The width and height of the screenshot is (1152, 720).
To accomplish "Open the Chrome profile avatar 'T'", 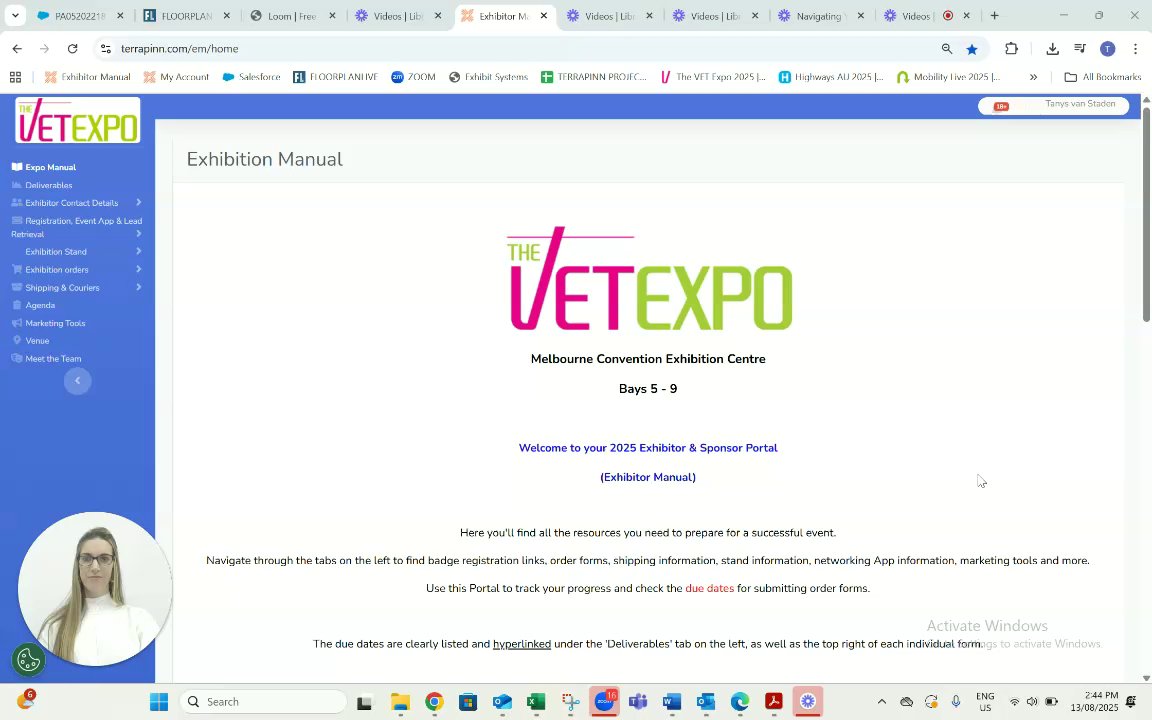I will 1108,48.
